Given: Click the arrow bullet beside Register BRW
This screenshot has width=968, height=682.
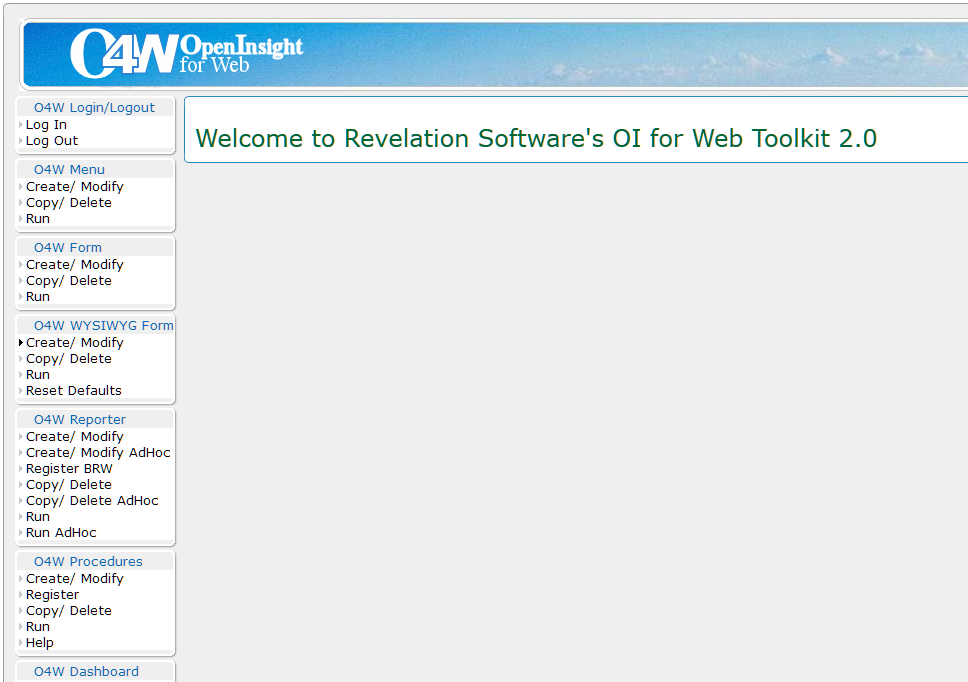Looking at the screenshot, I should [21, 468].
